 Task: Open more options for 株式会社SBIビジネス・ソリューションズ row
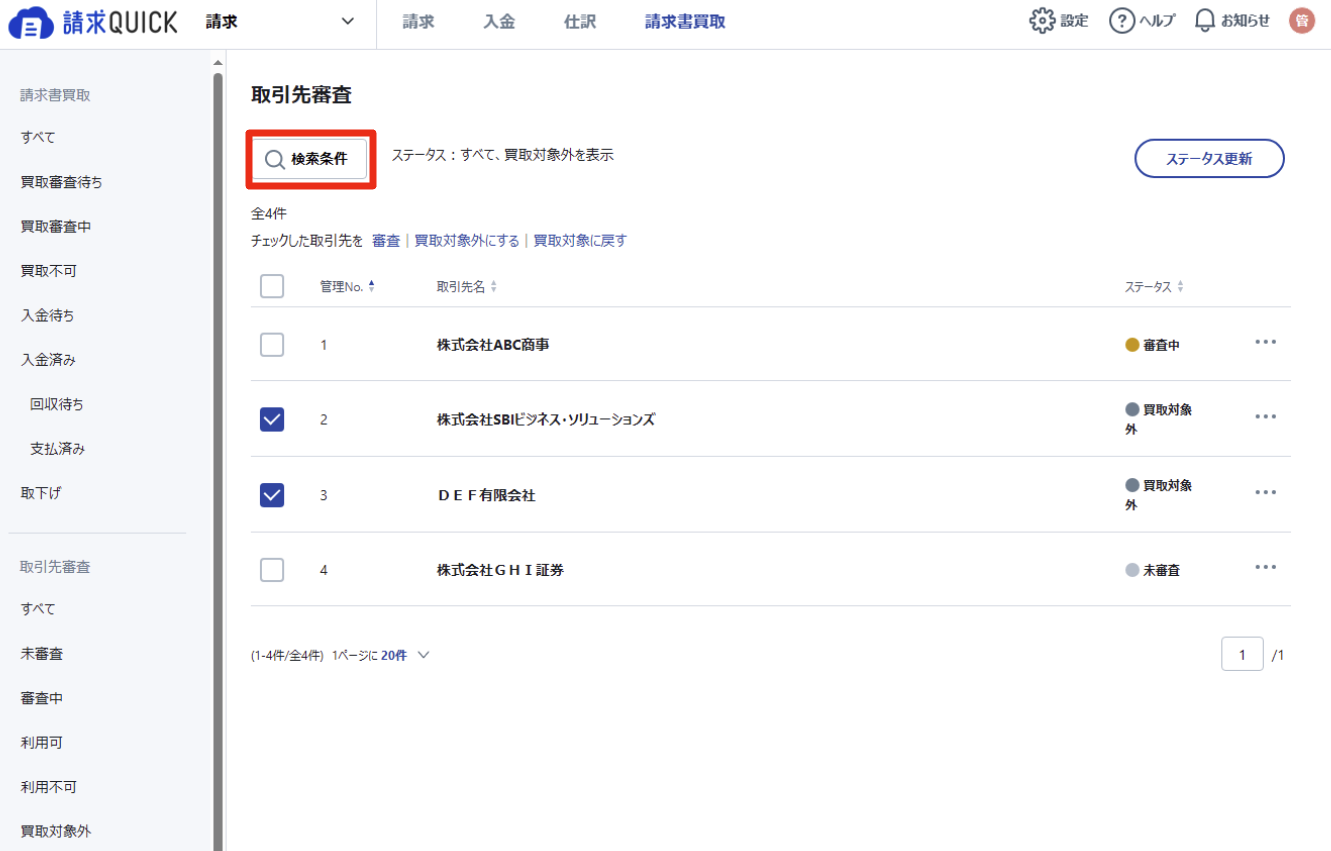(1266, 417)
